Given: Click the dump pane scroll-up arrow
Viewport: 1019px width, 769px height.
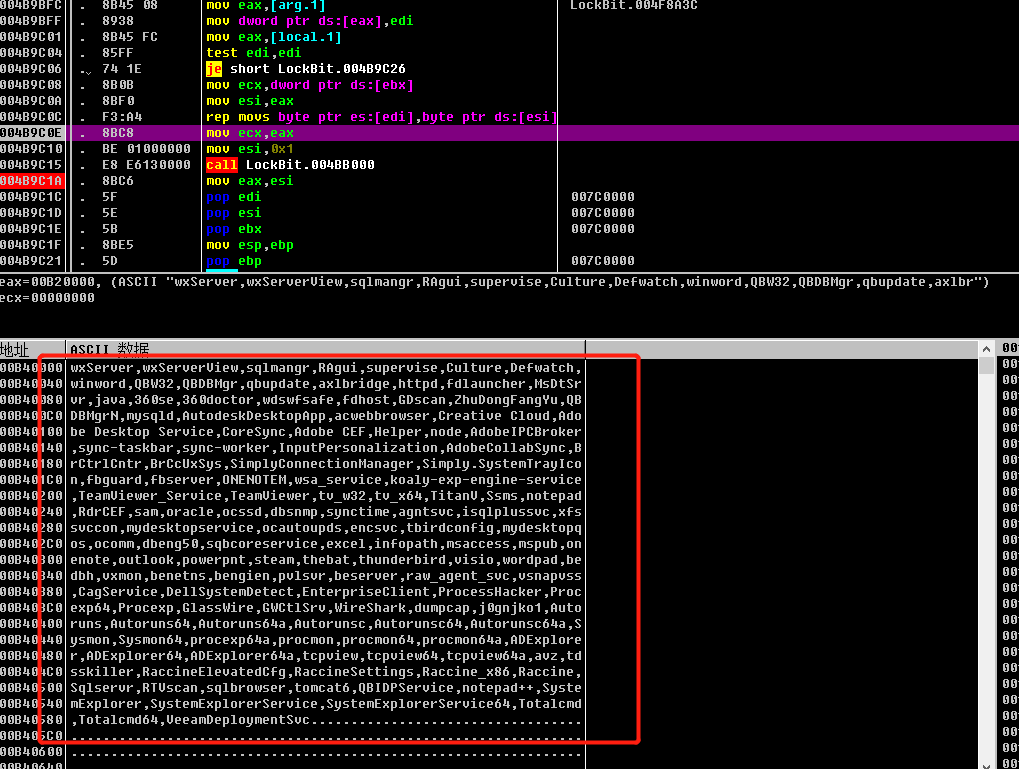Looking at the screenshot, I should click(x=986, y=349).
